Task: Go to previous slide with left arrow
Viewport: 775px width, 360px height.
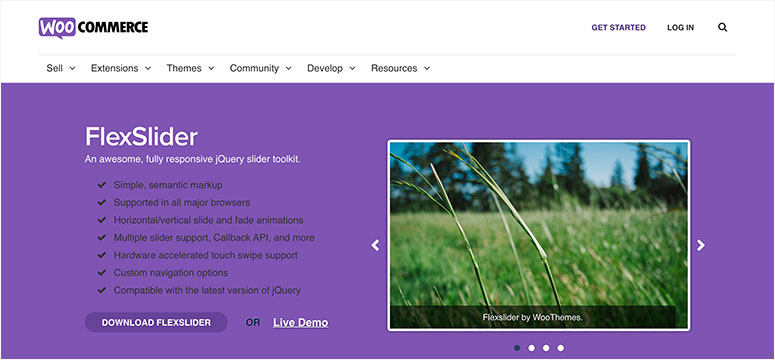Action: [x=375, y=245]
